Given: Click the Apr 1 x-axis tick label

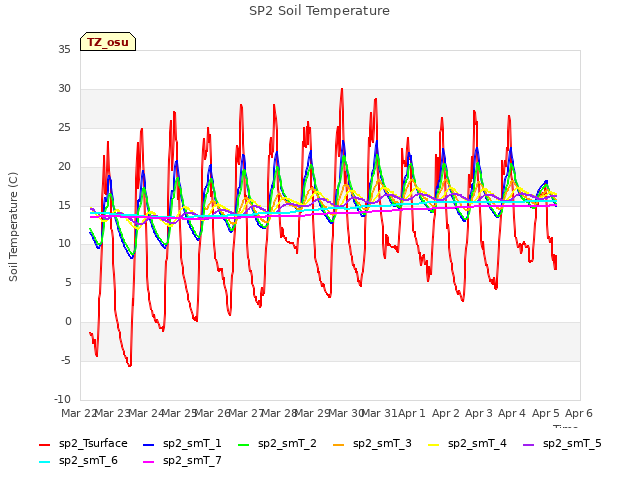Looking at the screenshot, I should pos(411,413).
